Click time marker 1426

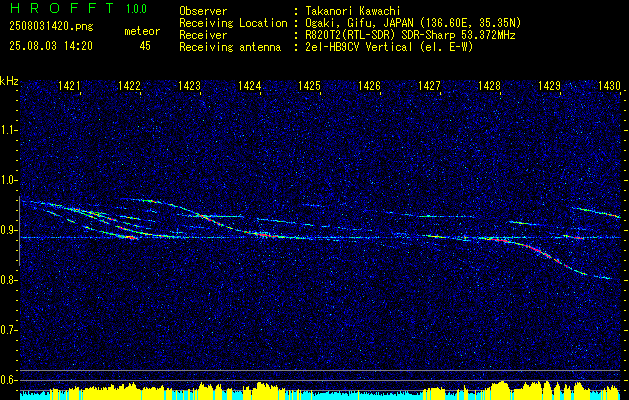[x=369, y=85]
